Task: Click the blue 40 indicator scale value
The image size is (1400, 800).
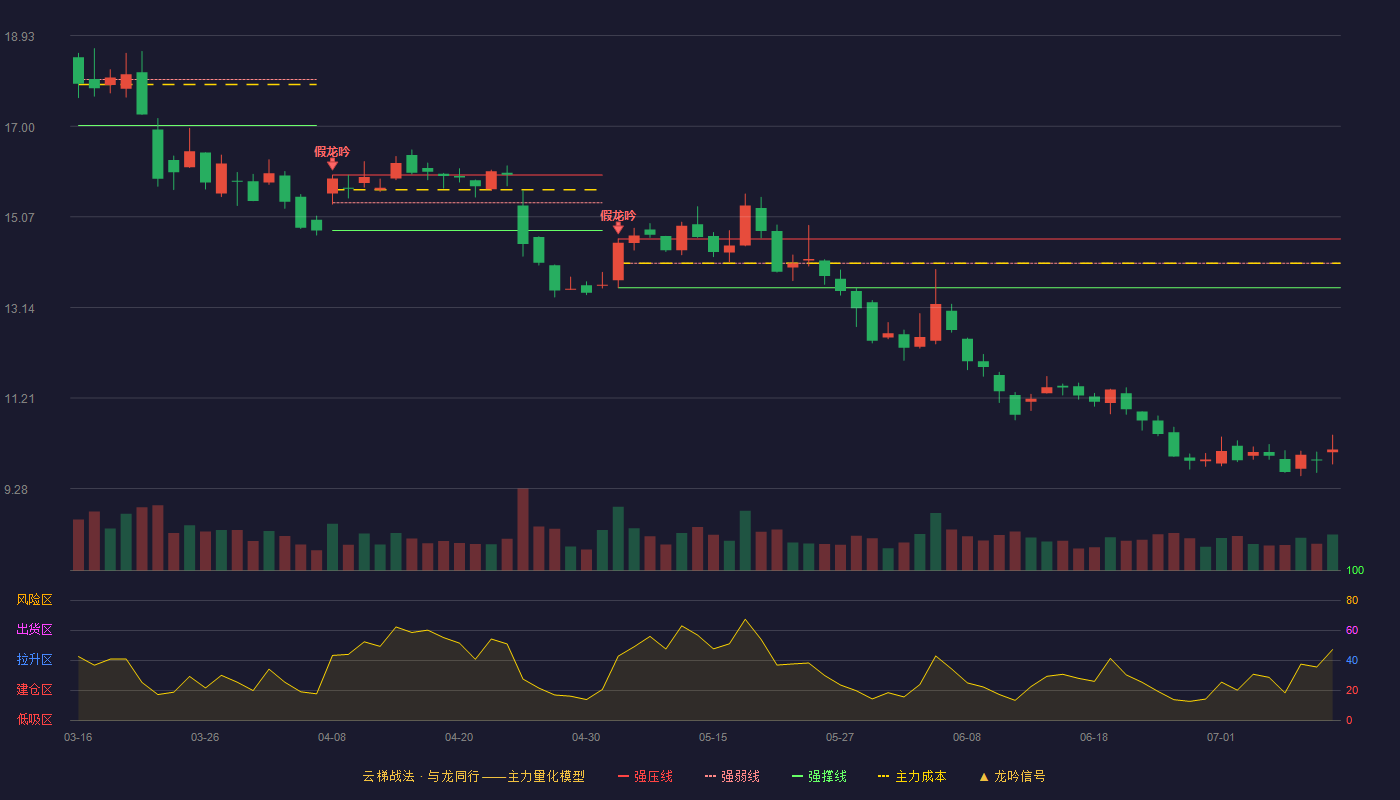Action: click(1352, 660)
